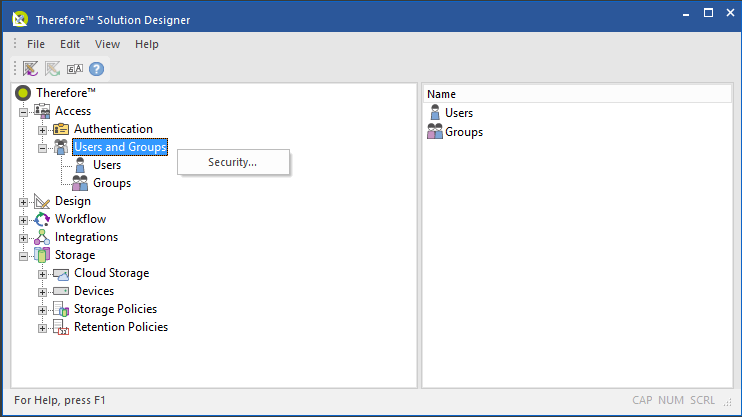742x417 pixels.
Task: Select Storage Policies label in tree
Action: (115, 309)
